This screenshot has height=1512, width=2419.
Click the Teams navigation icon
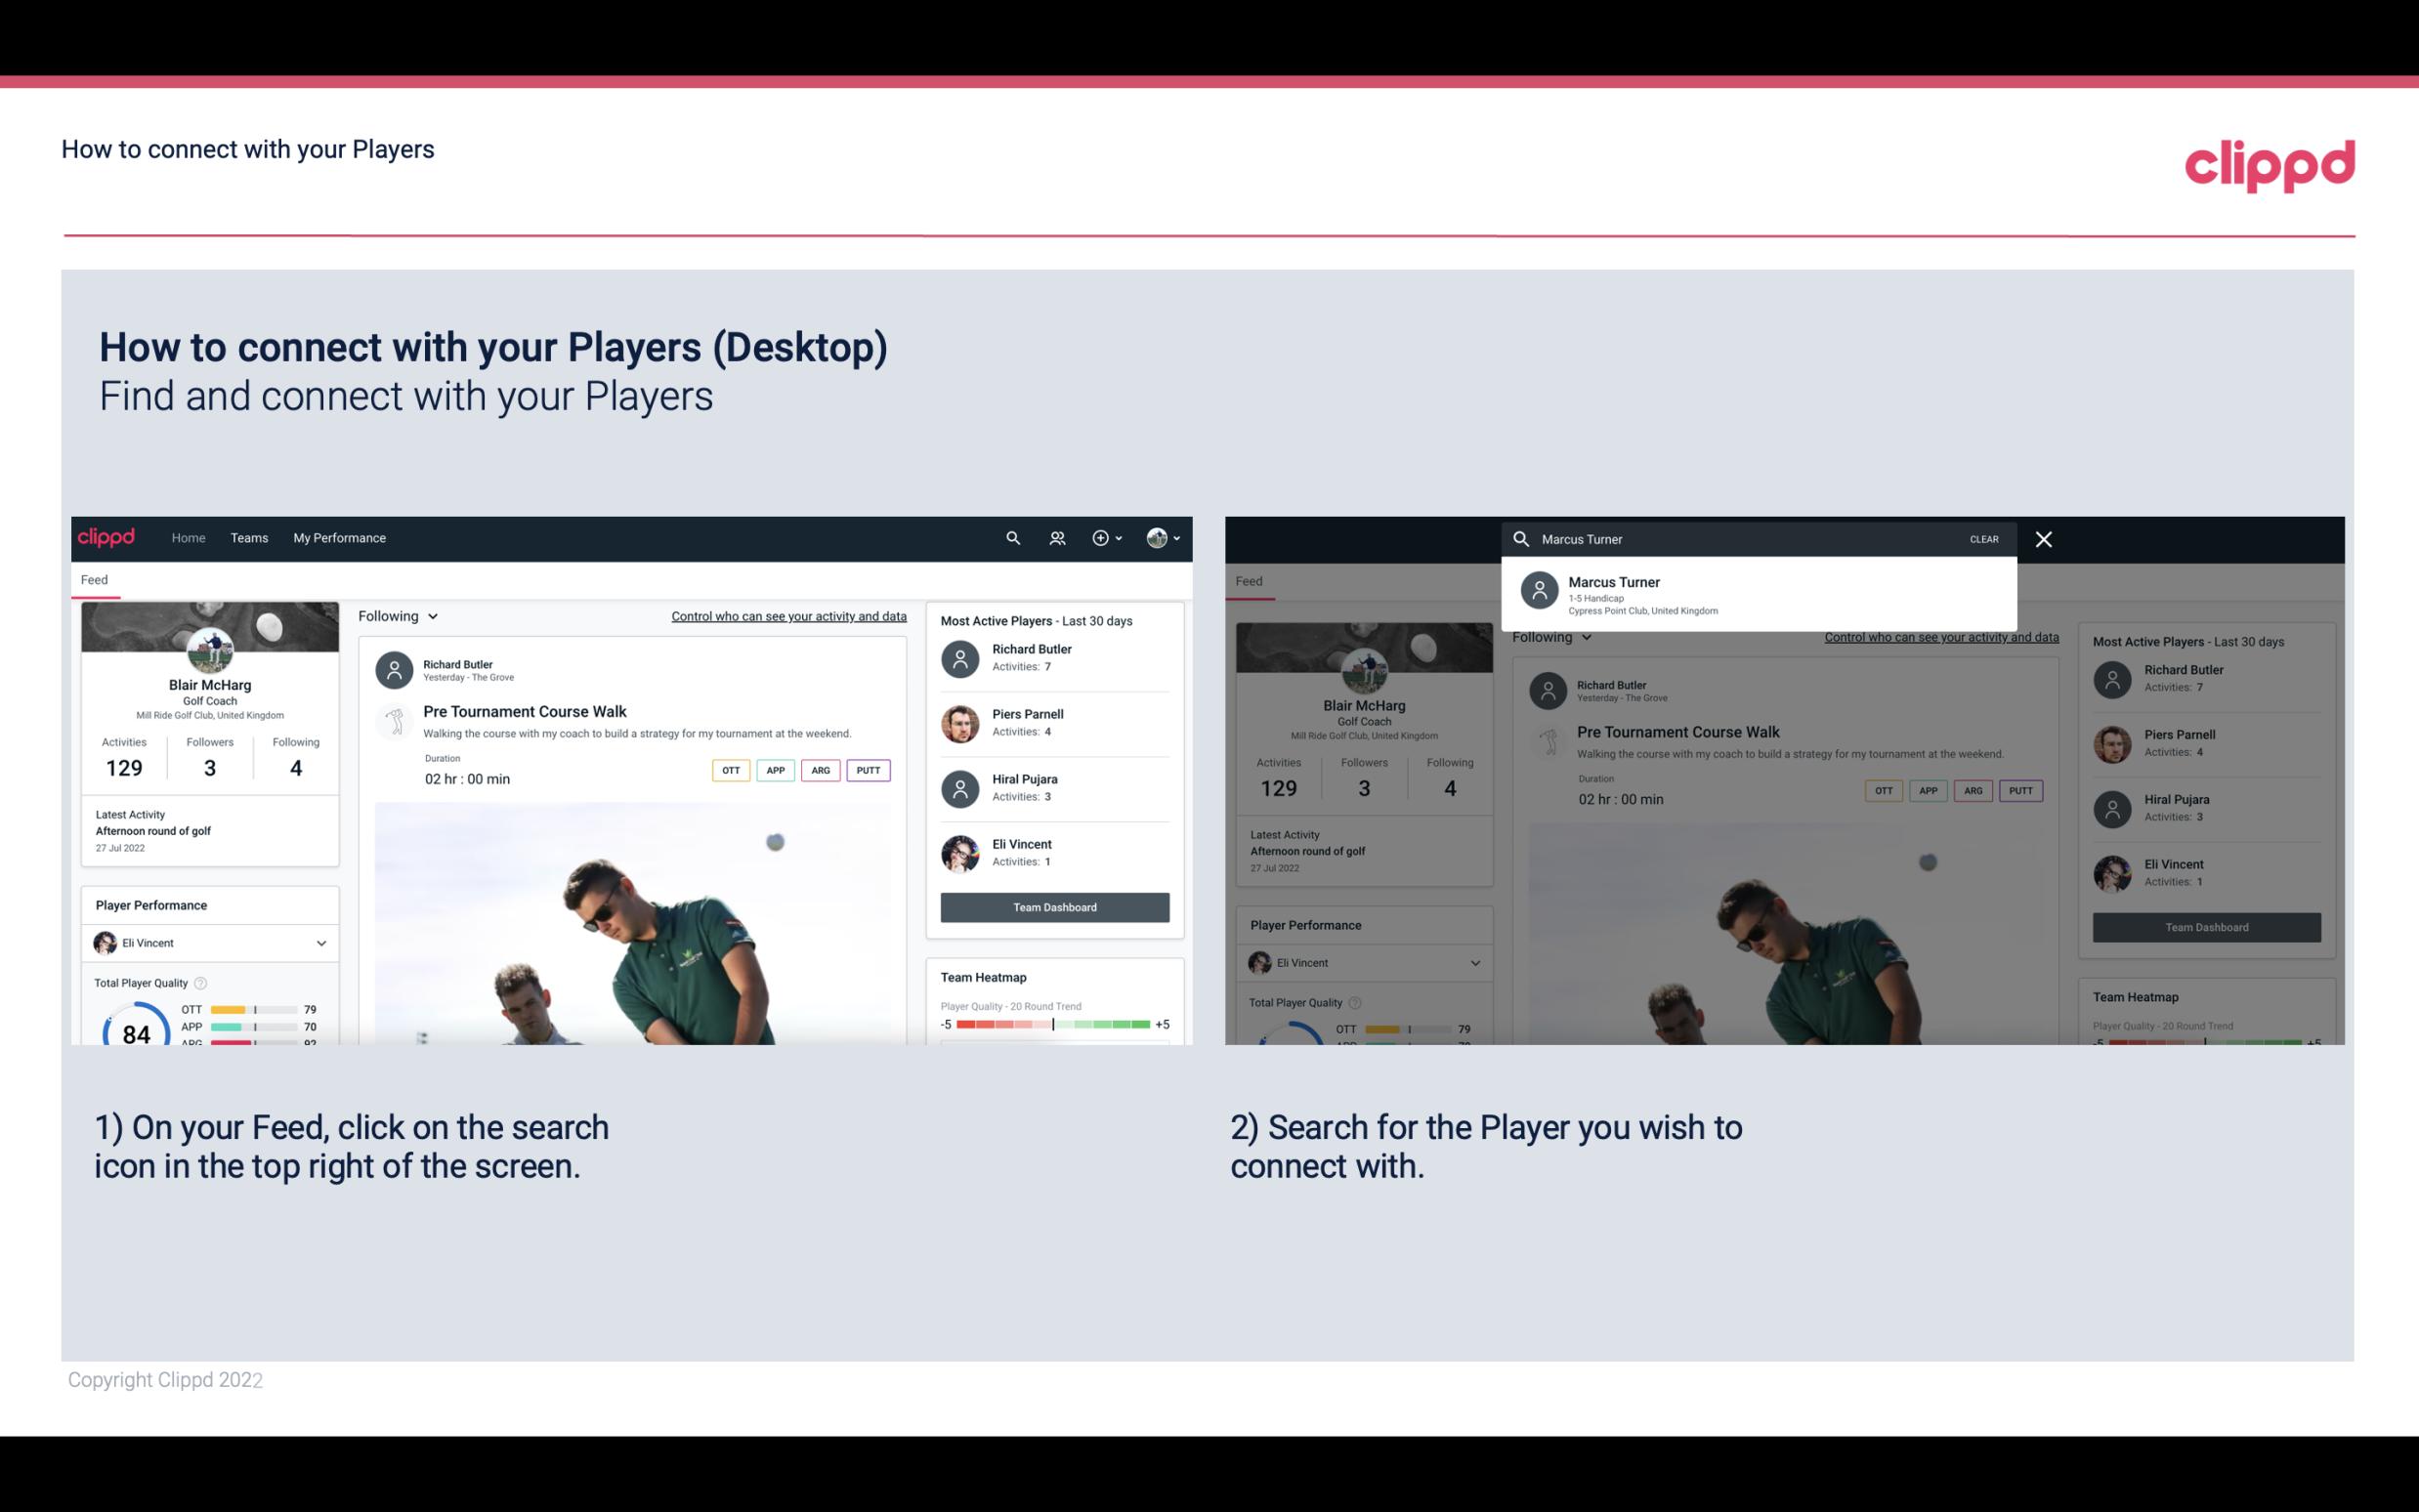coord(249,536)
